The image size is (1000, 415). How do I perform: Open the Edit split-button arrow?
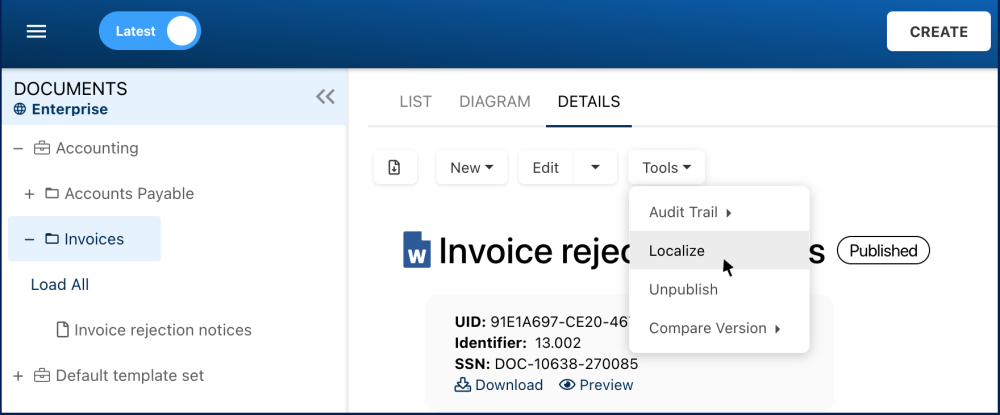coord(595,168)
